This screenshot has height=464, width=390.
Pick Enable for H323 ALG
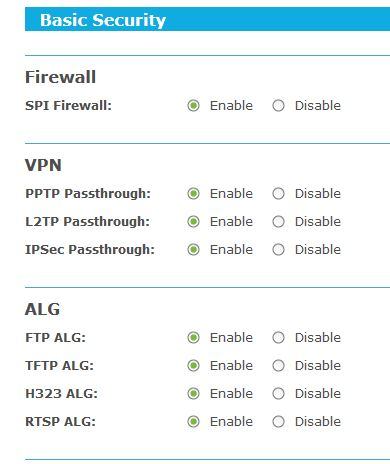tap(193, 394)
